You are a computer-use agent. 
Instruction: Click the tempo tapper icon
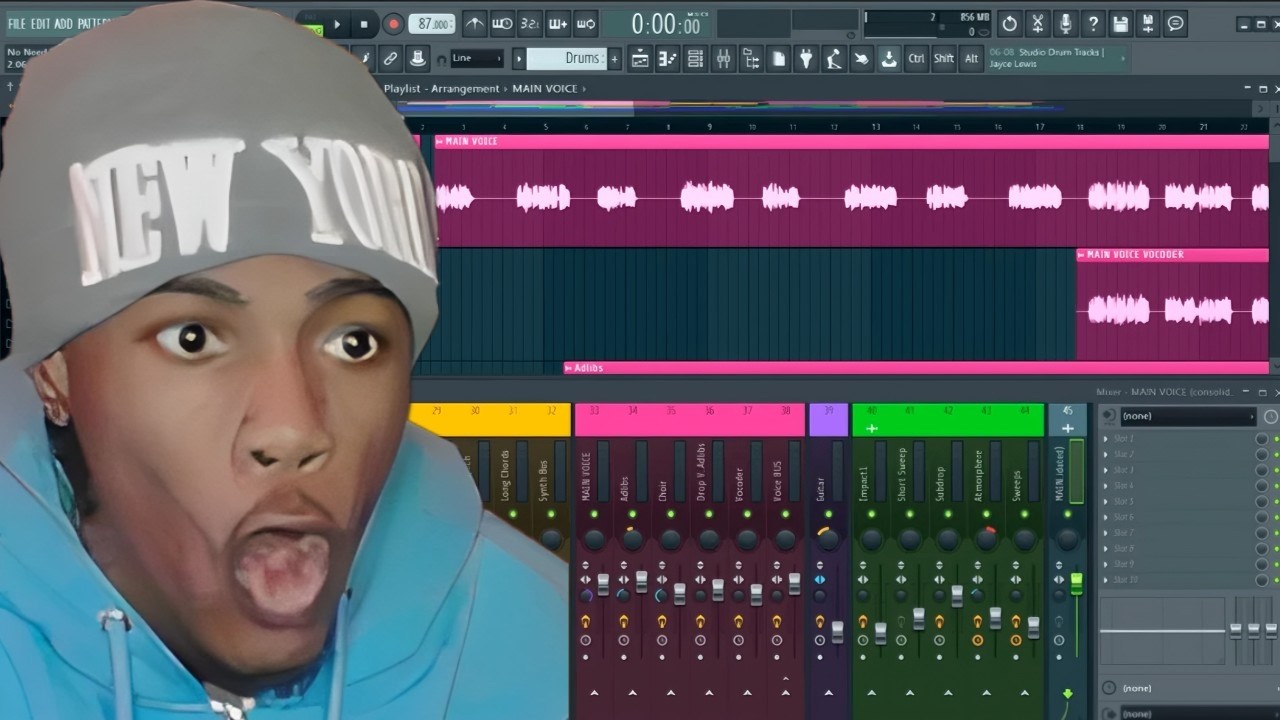click(x=834, y=59)
